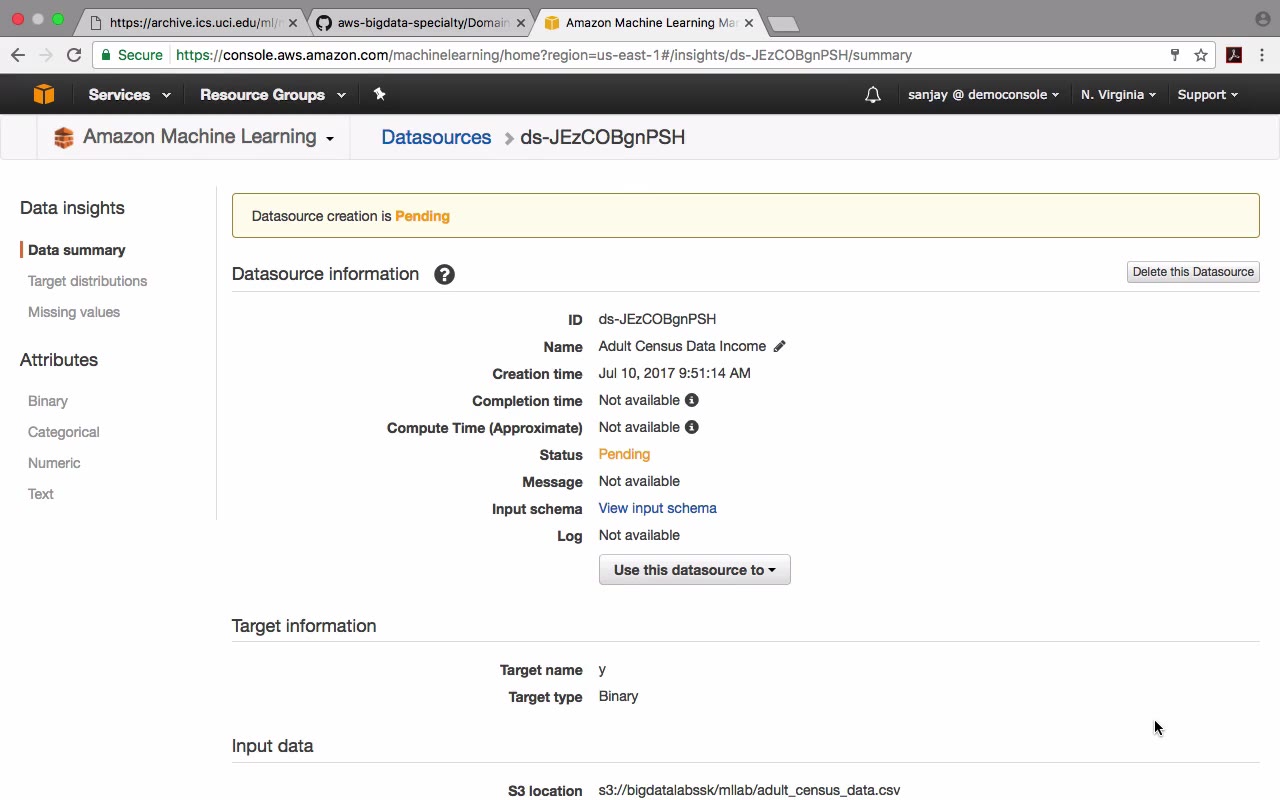Open the notifications bell icon

tap(873, 95)
